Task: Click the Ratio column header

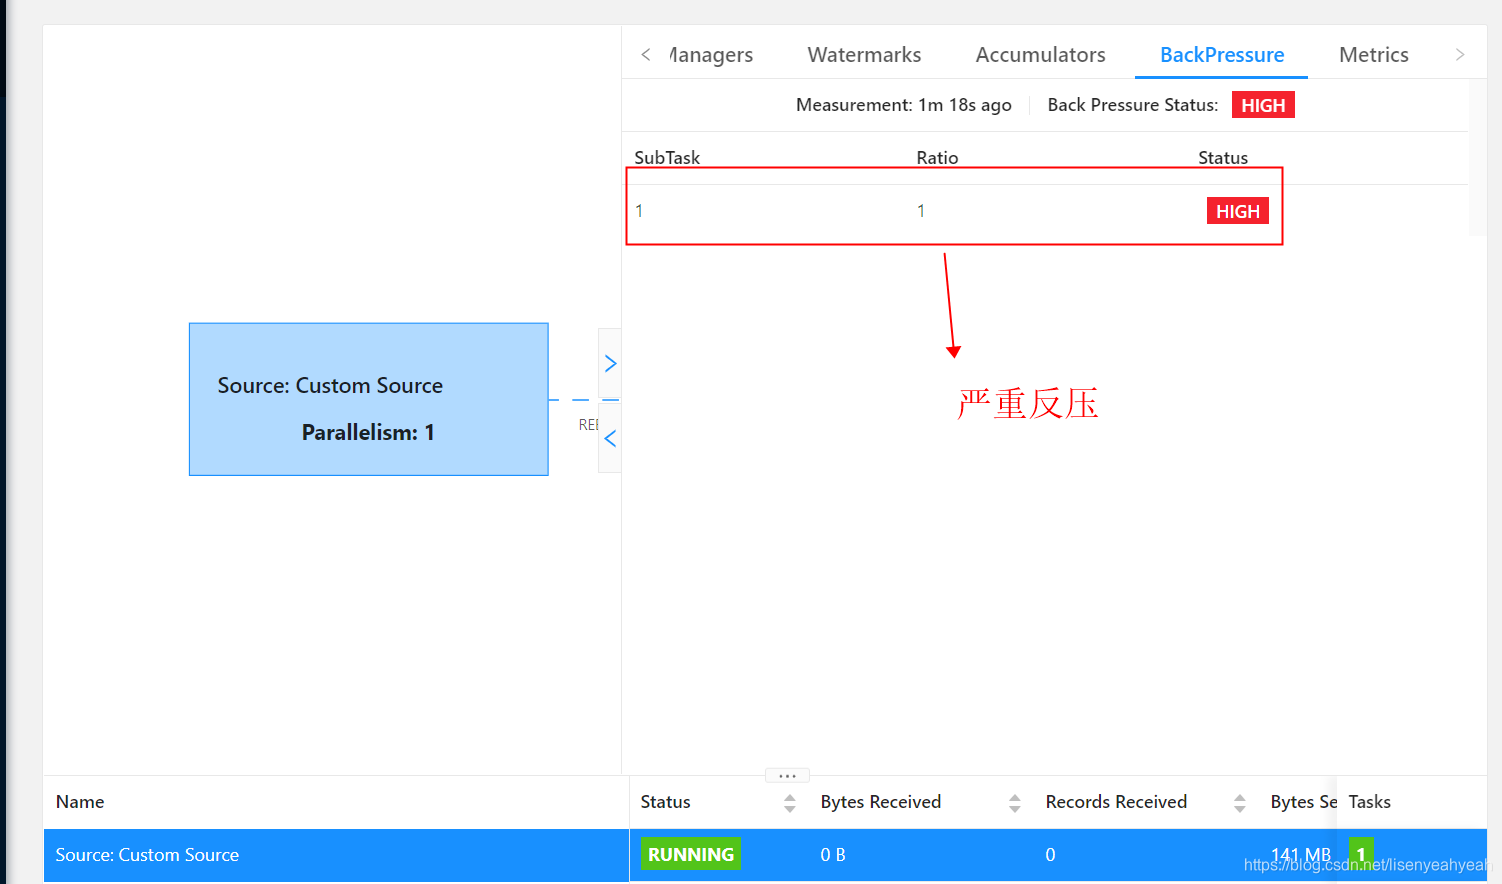Action: [x=937, y=158]
